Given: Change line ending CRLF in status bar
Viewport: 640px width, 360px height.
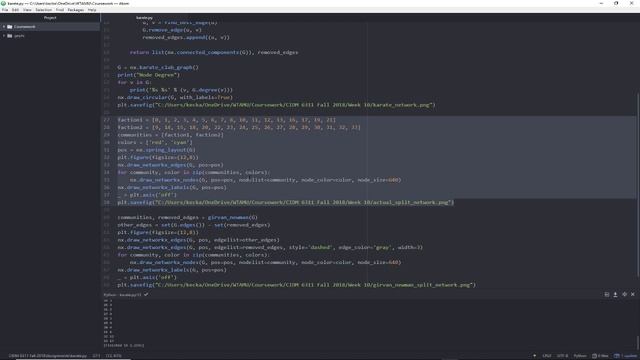Looking at the screenshot, I should coord(547,356).
